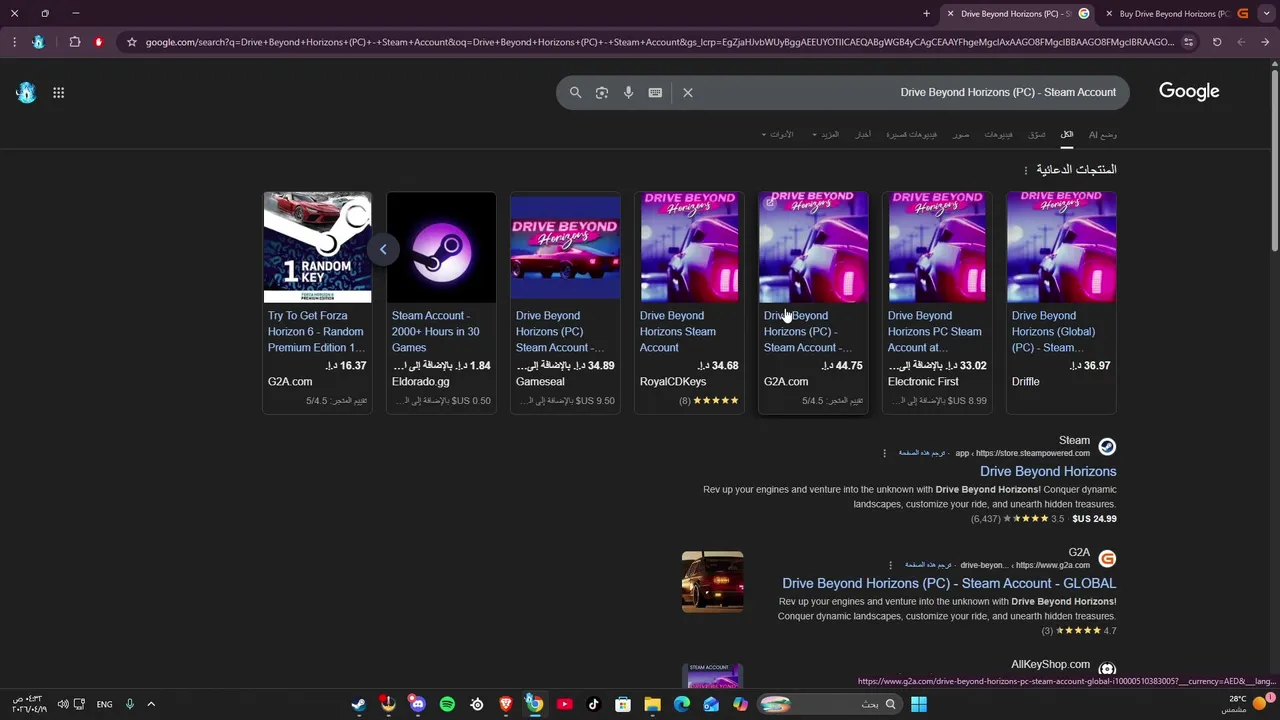
Task: Click the Windows taskbar search box
Action: 830,704
